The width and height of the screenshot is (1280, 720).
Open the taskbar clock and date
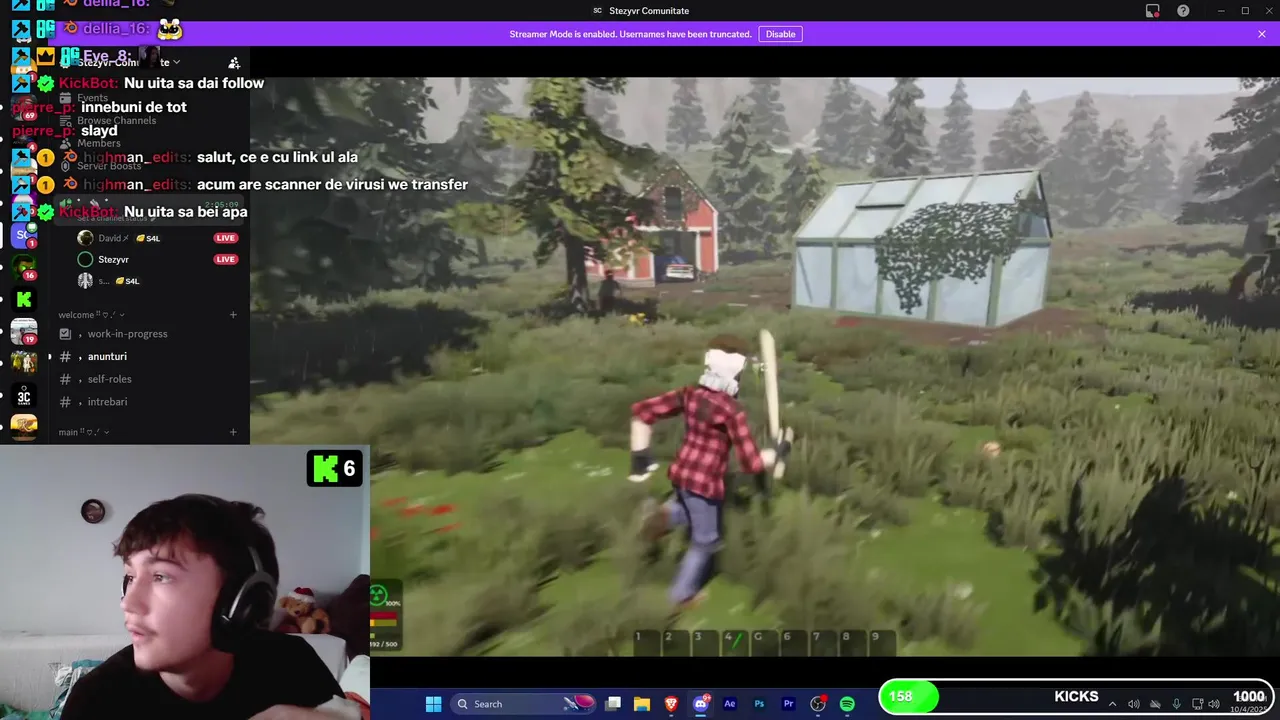click(1248, 704)
